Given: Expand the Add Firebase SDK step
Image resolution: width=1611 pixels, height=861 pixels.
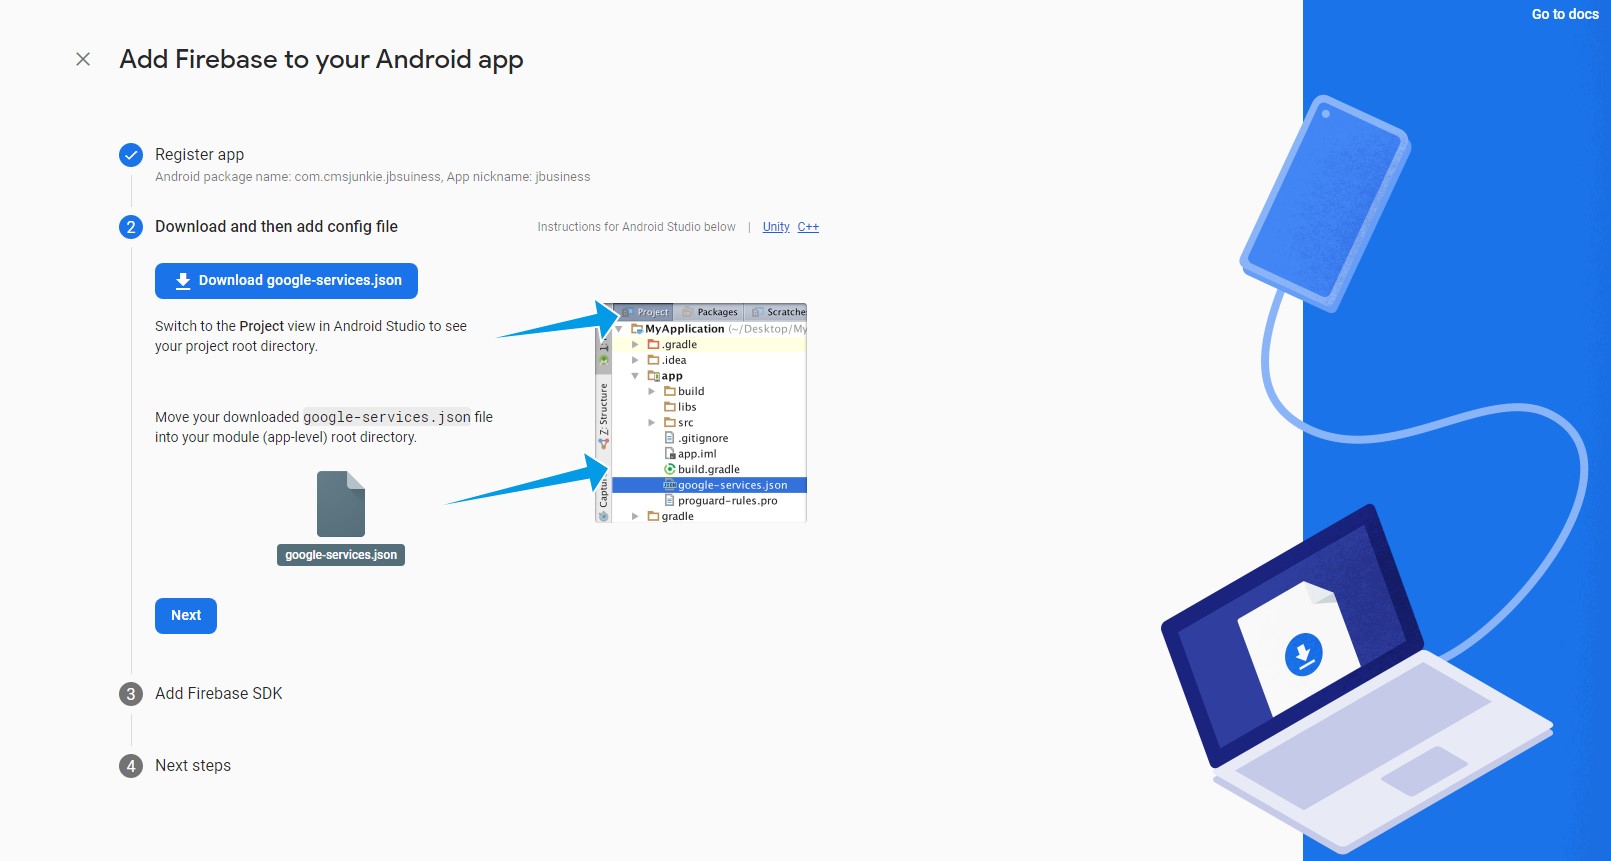Looking at the screenshot, I should [218, 694].
